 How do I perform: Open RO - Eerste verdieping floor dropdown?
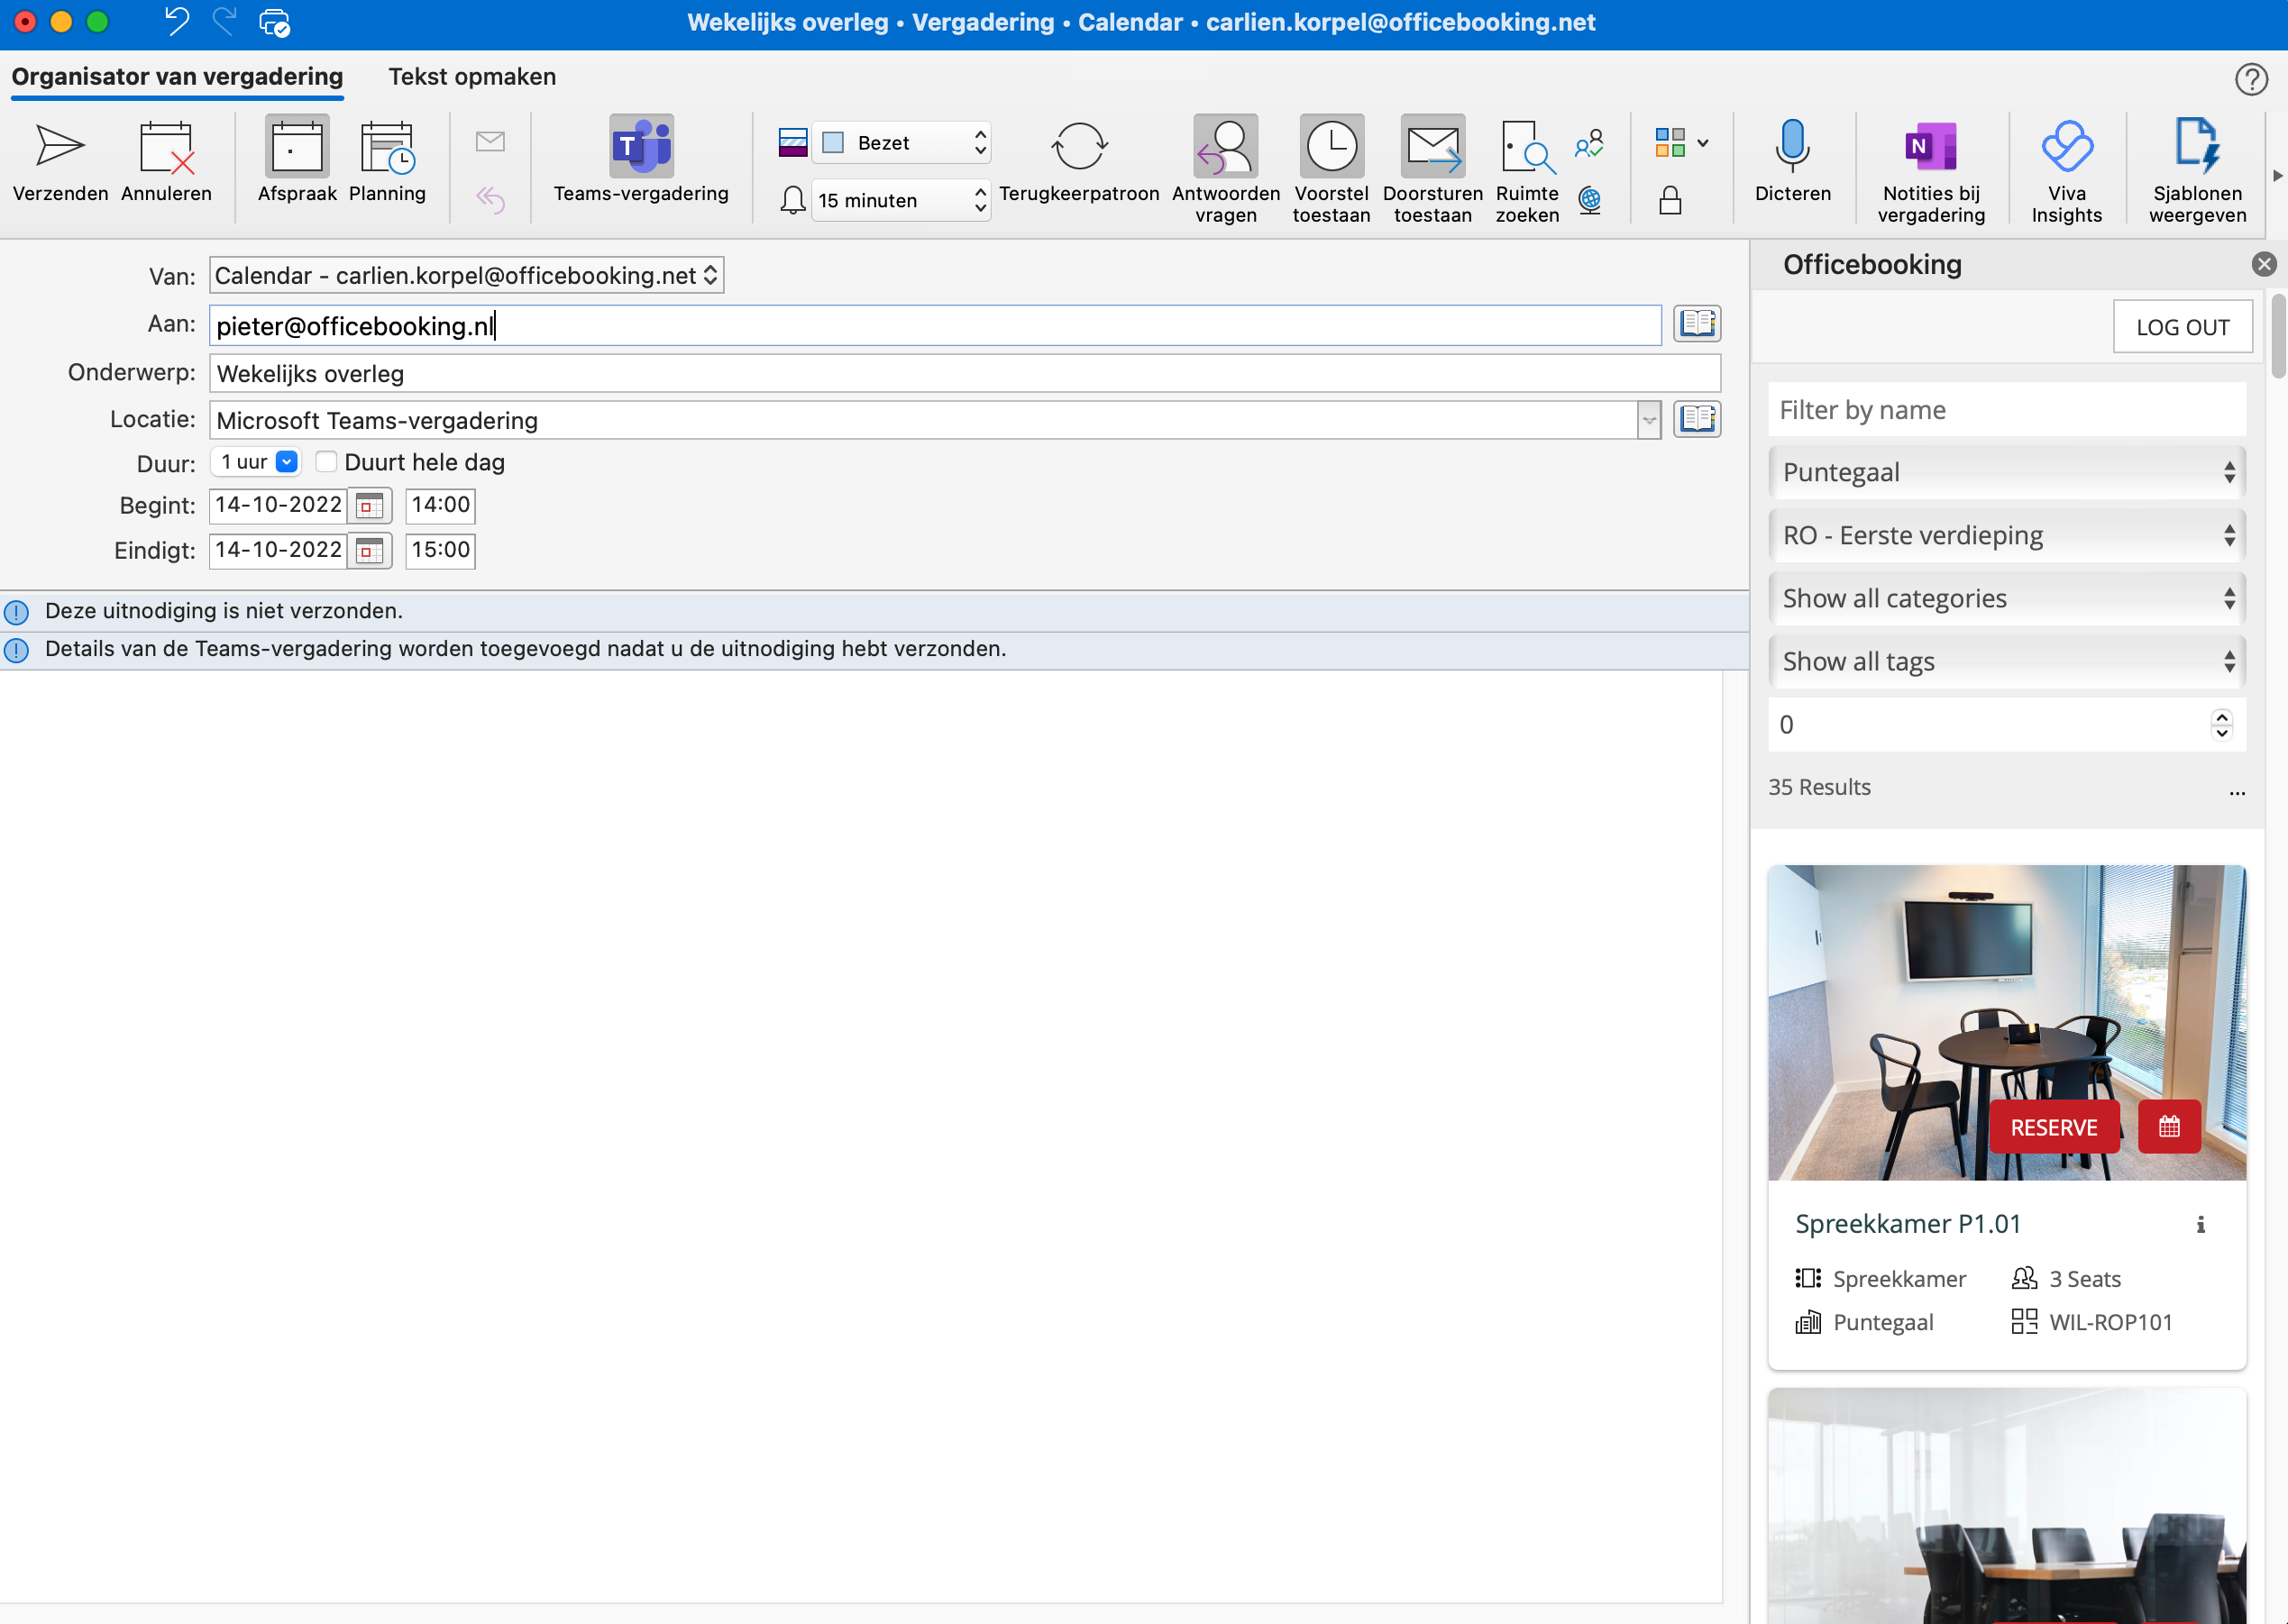(x=2007, y=535)
